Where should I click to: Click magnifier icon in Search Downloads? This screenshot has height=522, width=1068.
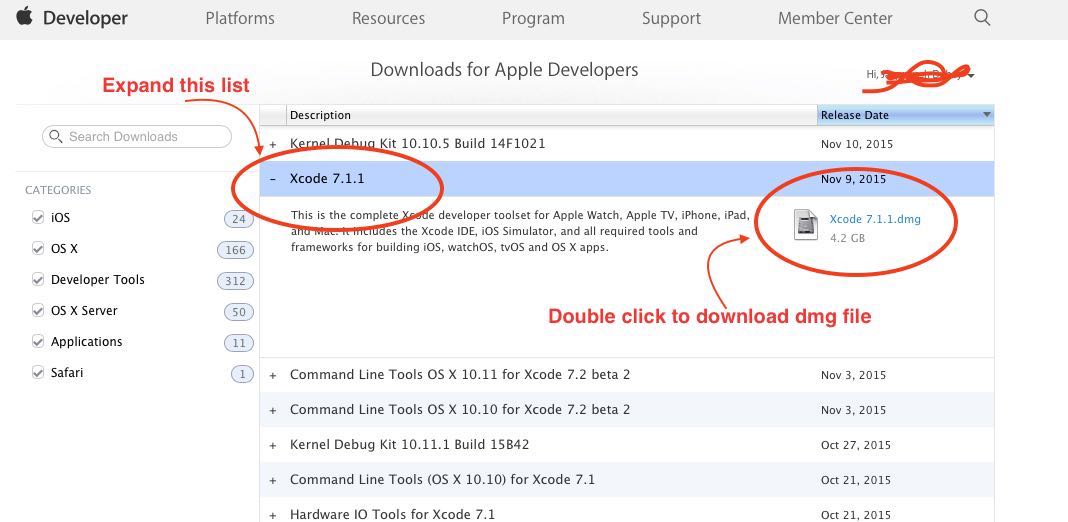pos(56,136)
